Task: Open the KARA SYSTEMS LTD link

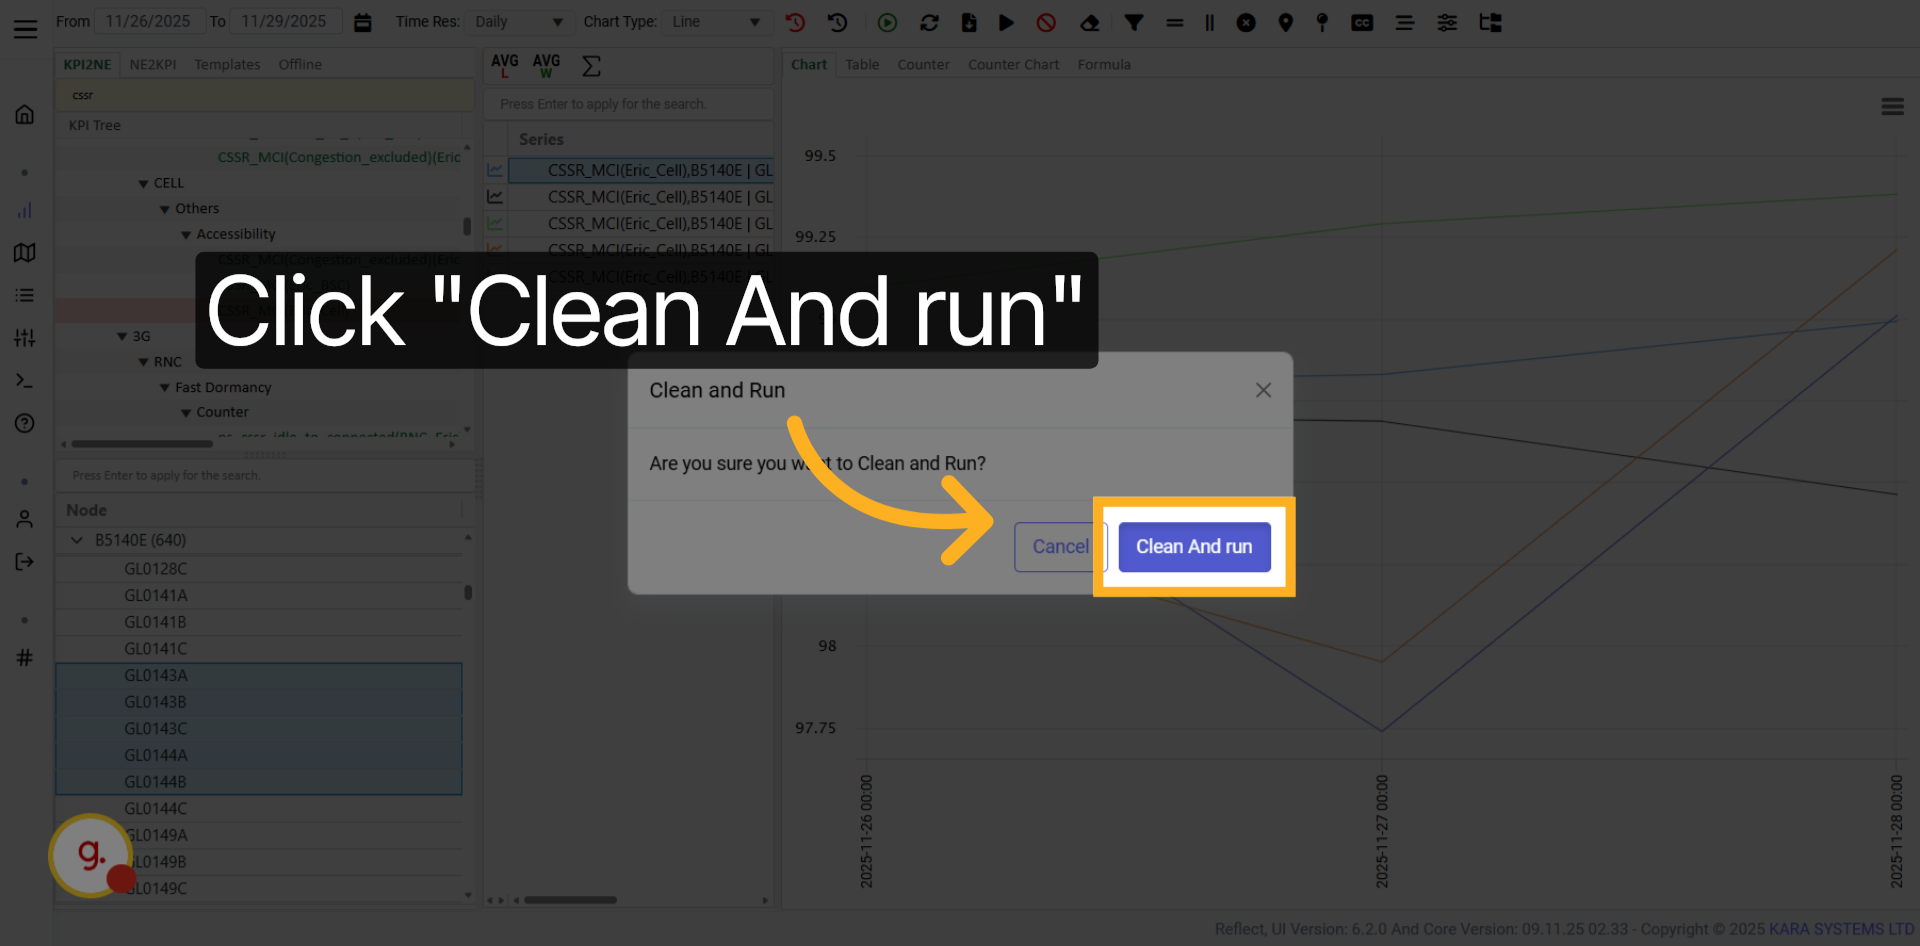Action: 1841,929
